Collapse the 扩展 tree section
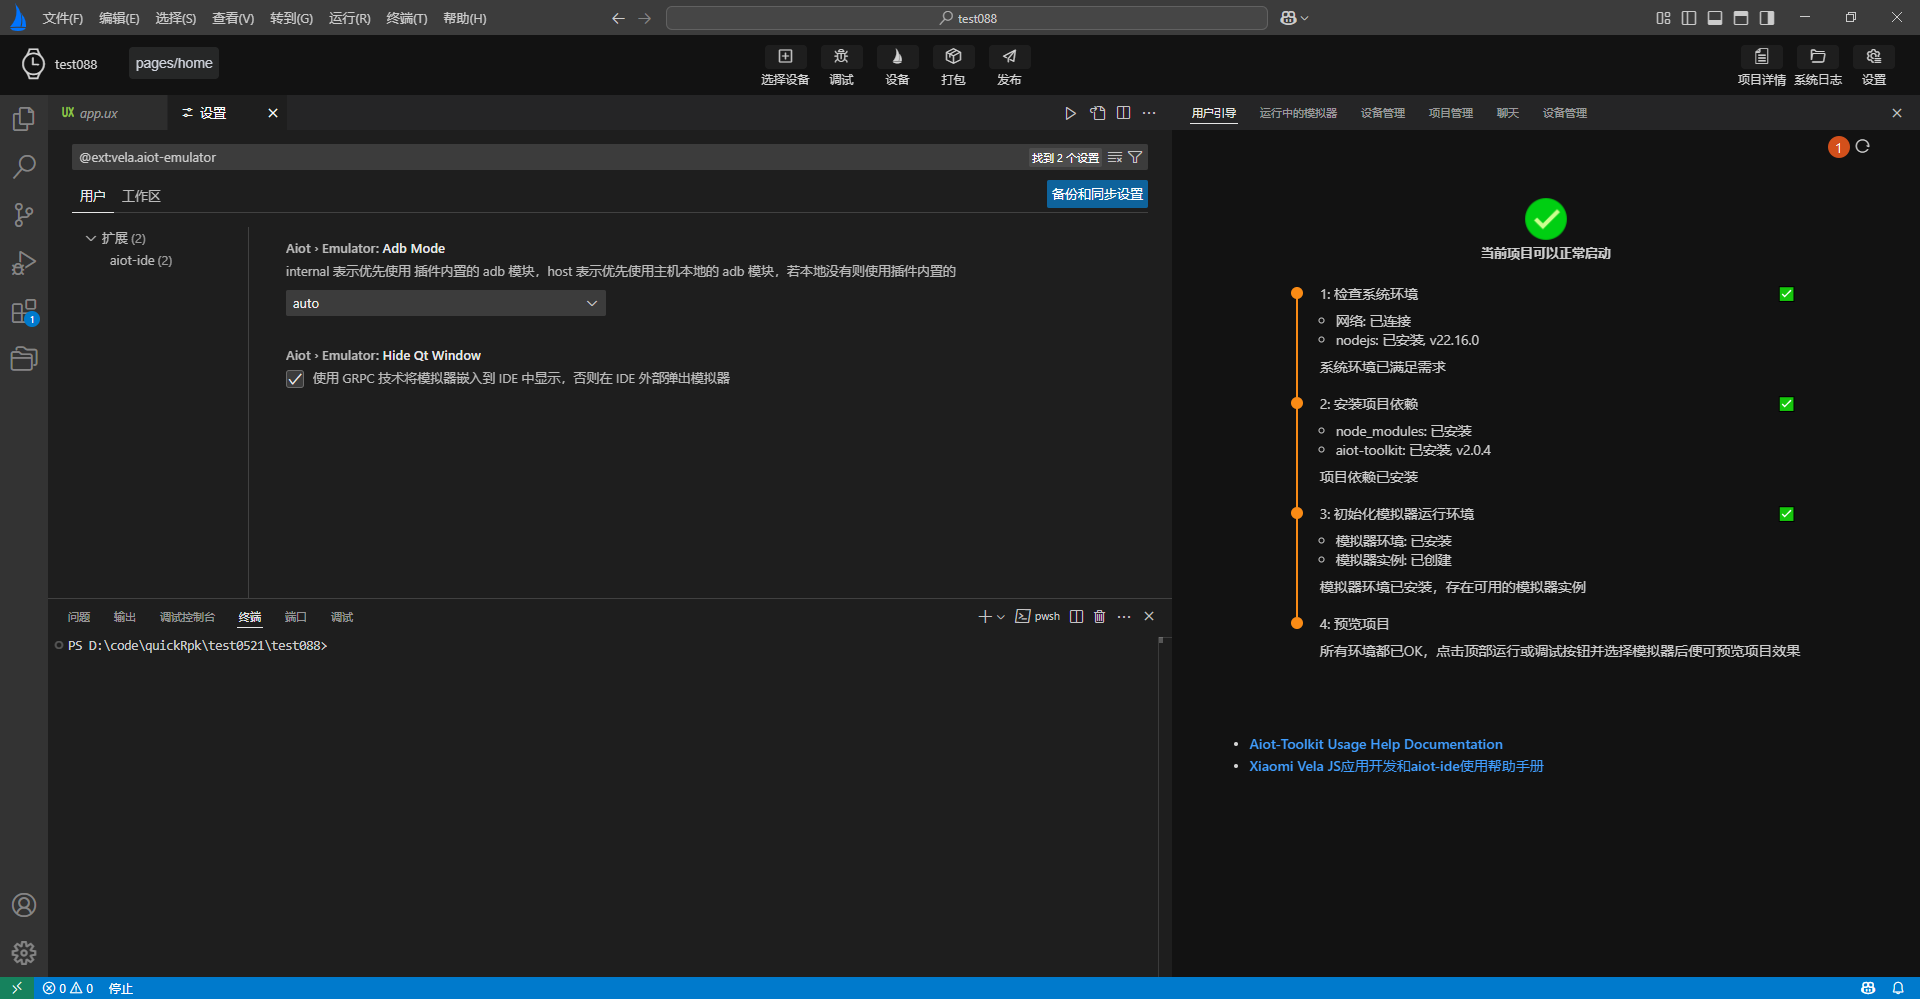 91,238
